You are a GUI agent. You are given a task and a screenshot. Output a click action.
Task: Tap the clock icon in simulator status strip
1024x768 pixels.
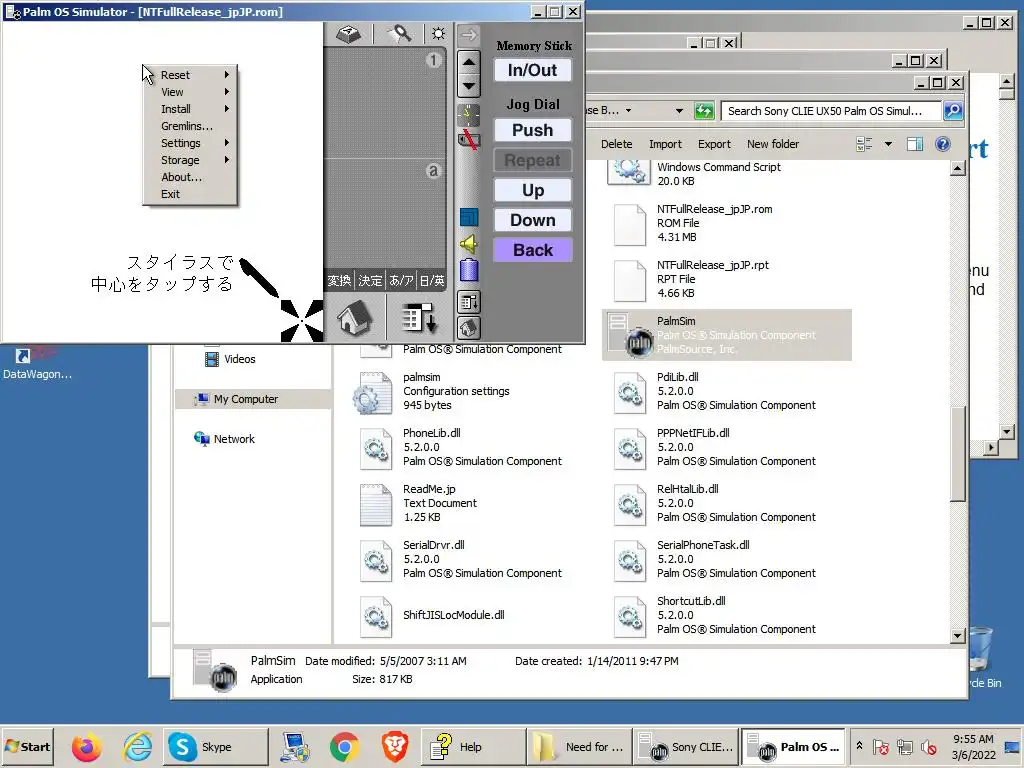pos(468,115)
